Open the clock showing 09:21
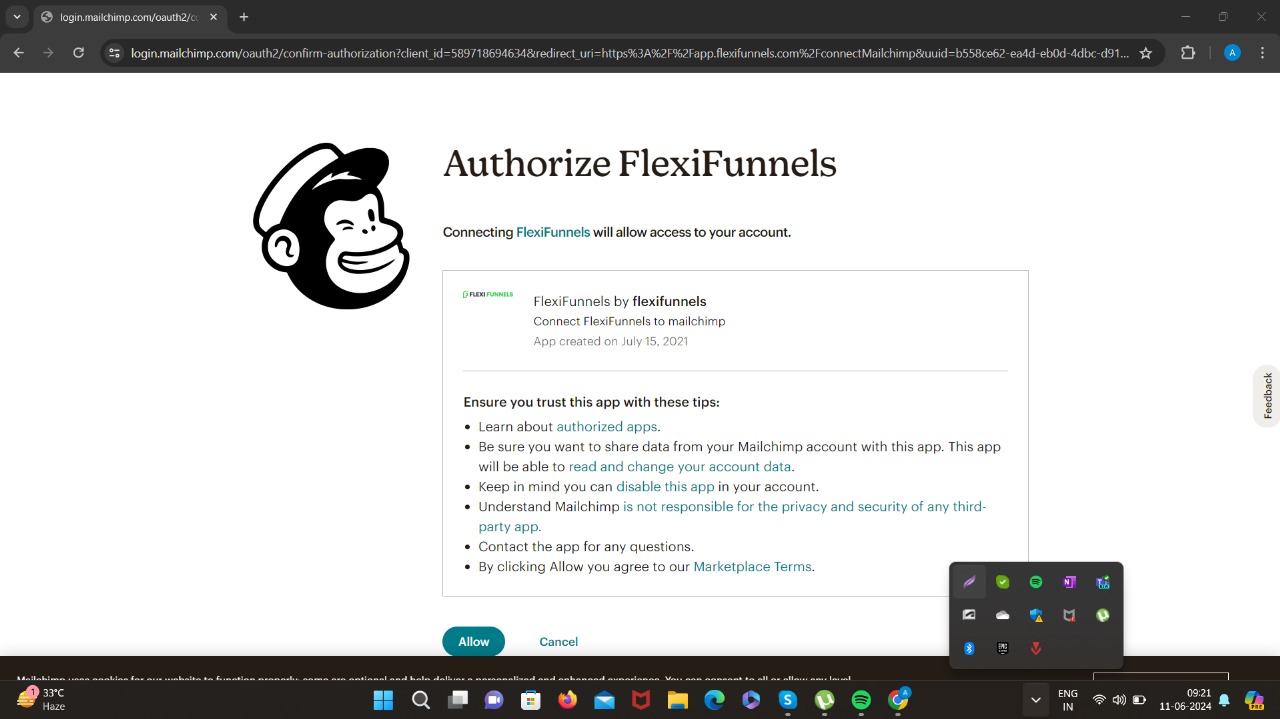The width and height of the screenshot is (1280, 719). [x=1185, y=699]
